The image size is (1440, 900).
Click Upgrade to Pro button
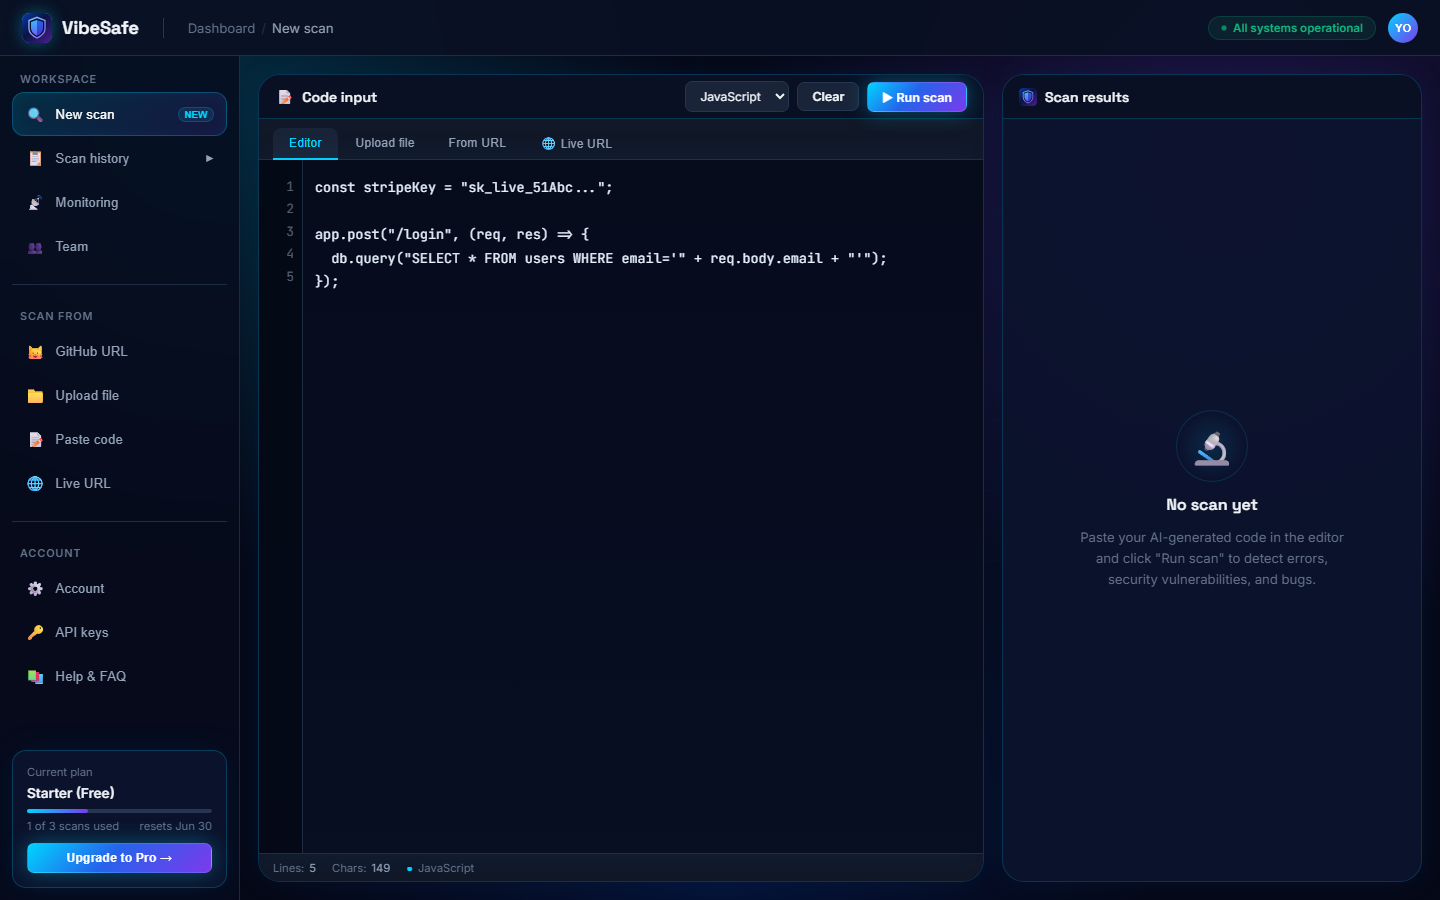[119, 858]
